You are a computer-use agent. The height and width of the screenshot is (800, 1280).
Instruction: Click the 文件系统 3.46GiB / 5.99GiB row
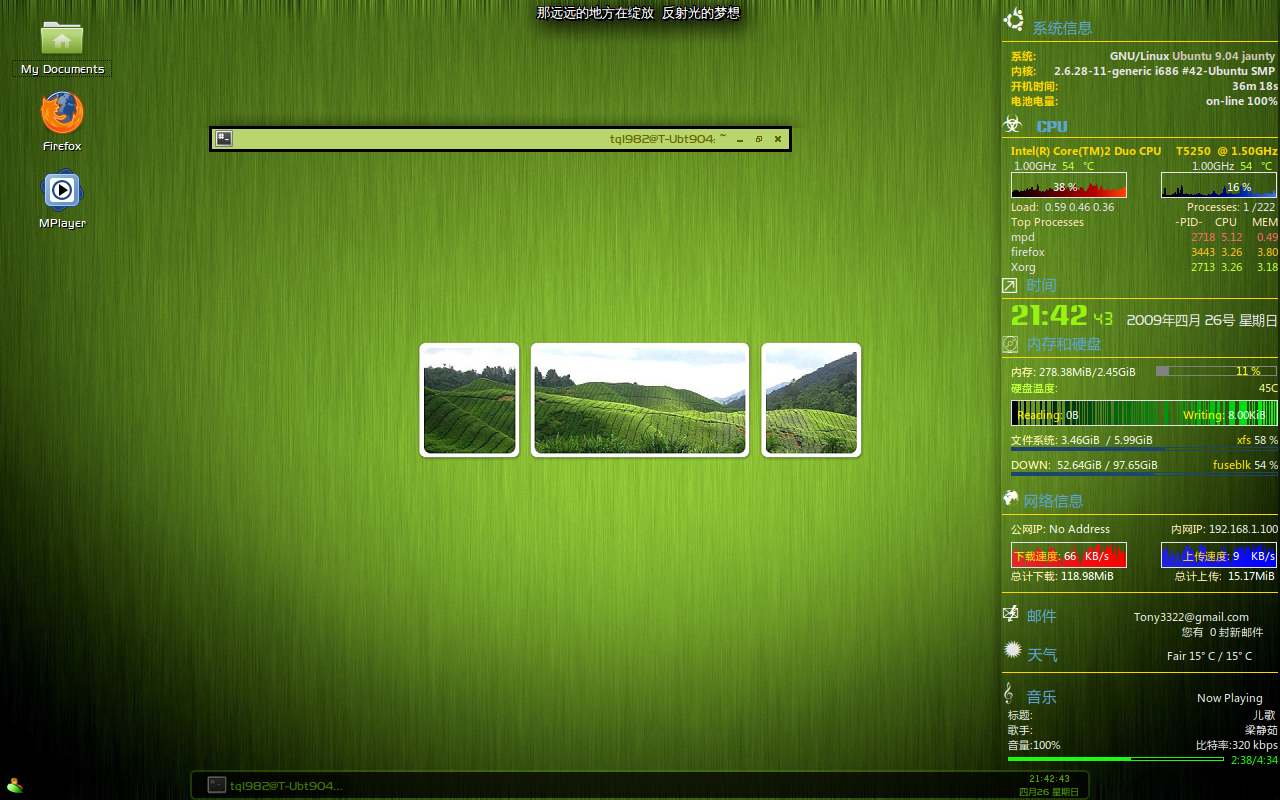1144,440
